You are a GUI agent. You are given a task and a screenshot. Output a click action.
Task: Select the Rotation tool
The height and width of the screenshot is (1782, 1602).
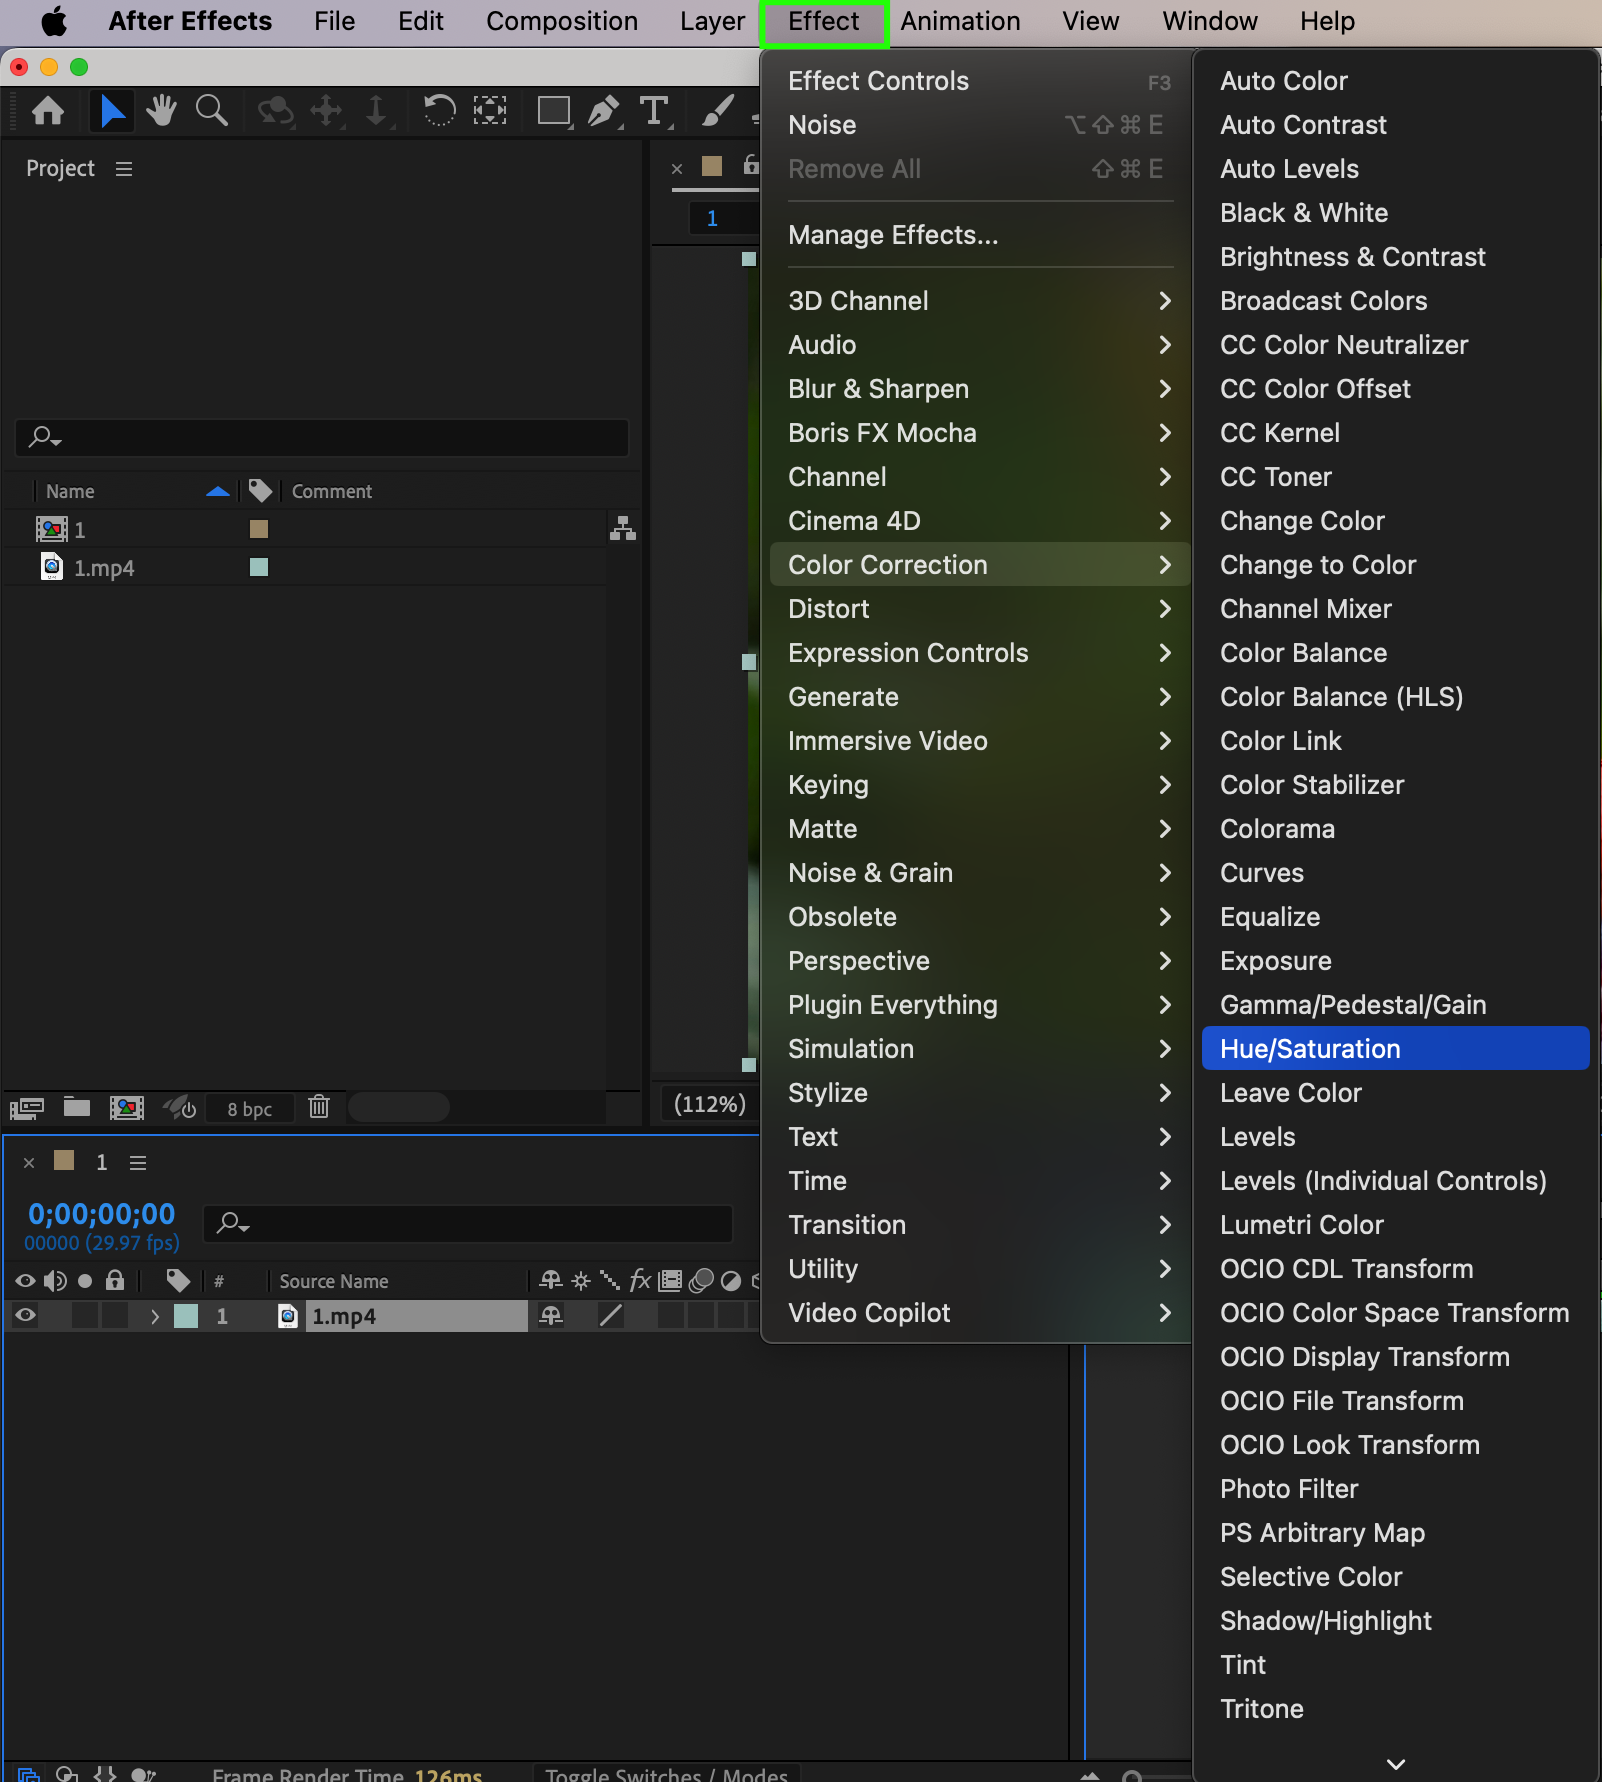(439, 110)
